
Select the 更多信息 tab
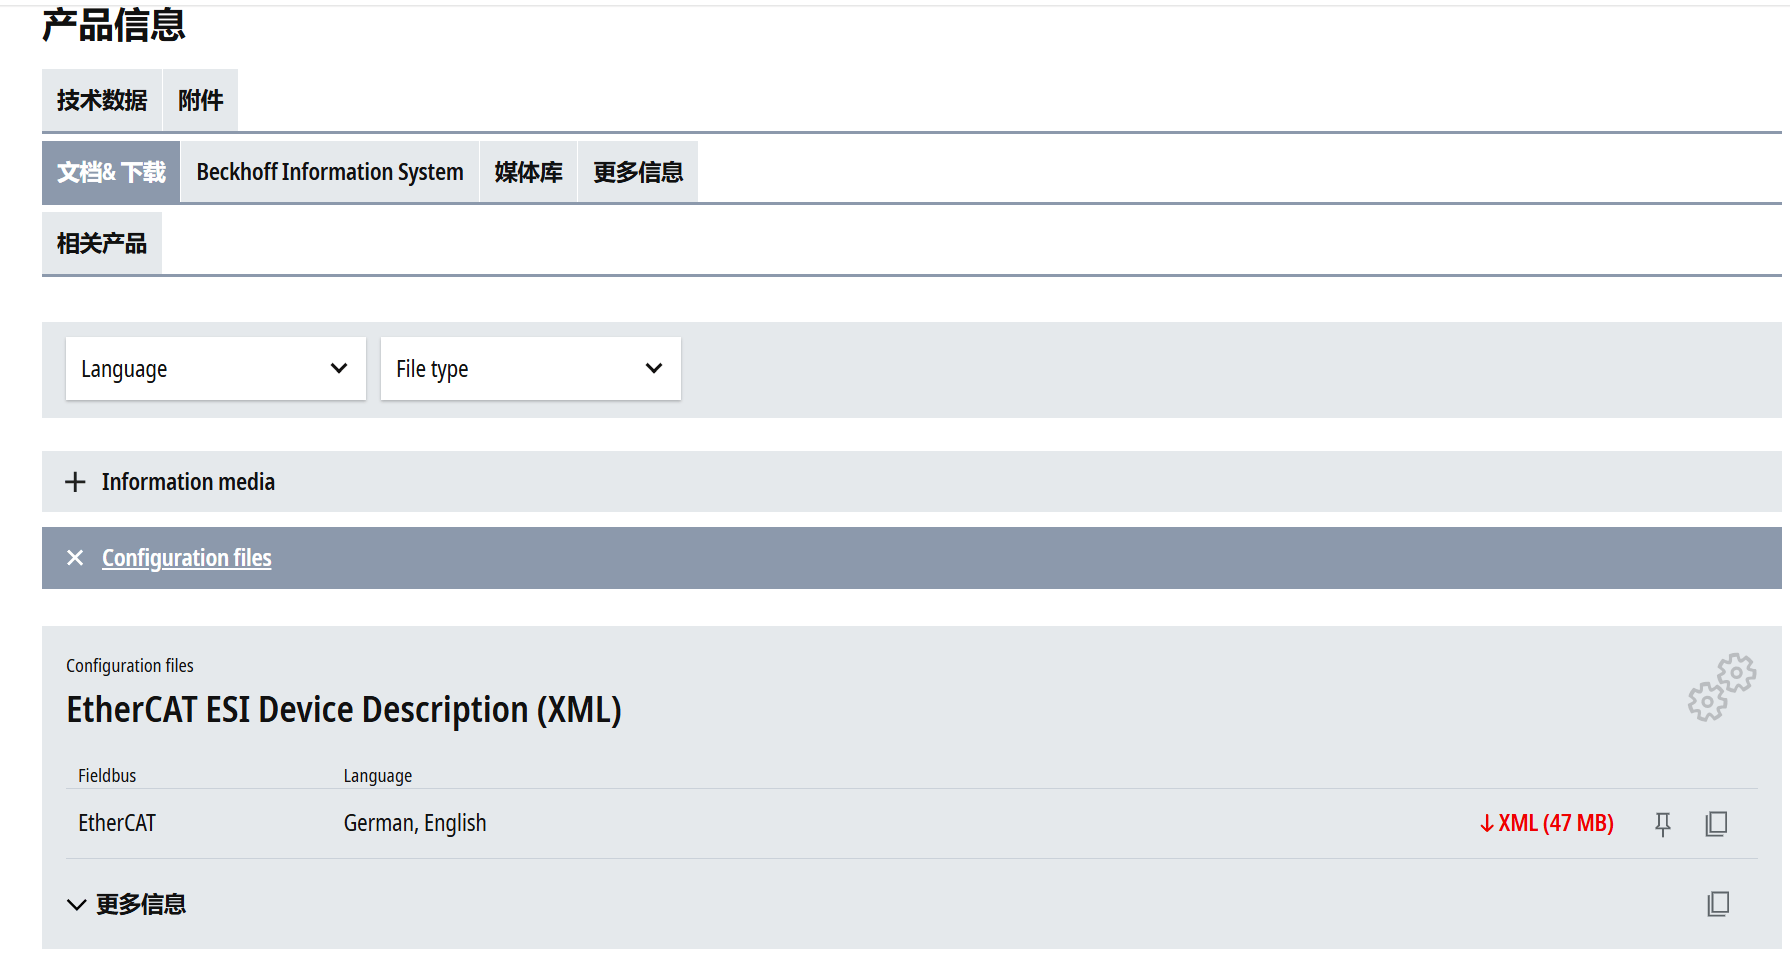[638, 172]
